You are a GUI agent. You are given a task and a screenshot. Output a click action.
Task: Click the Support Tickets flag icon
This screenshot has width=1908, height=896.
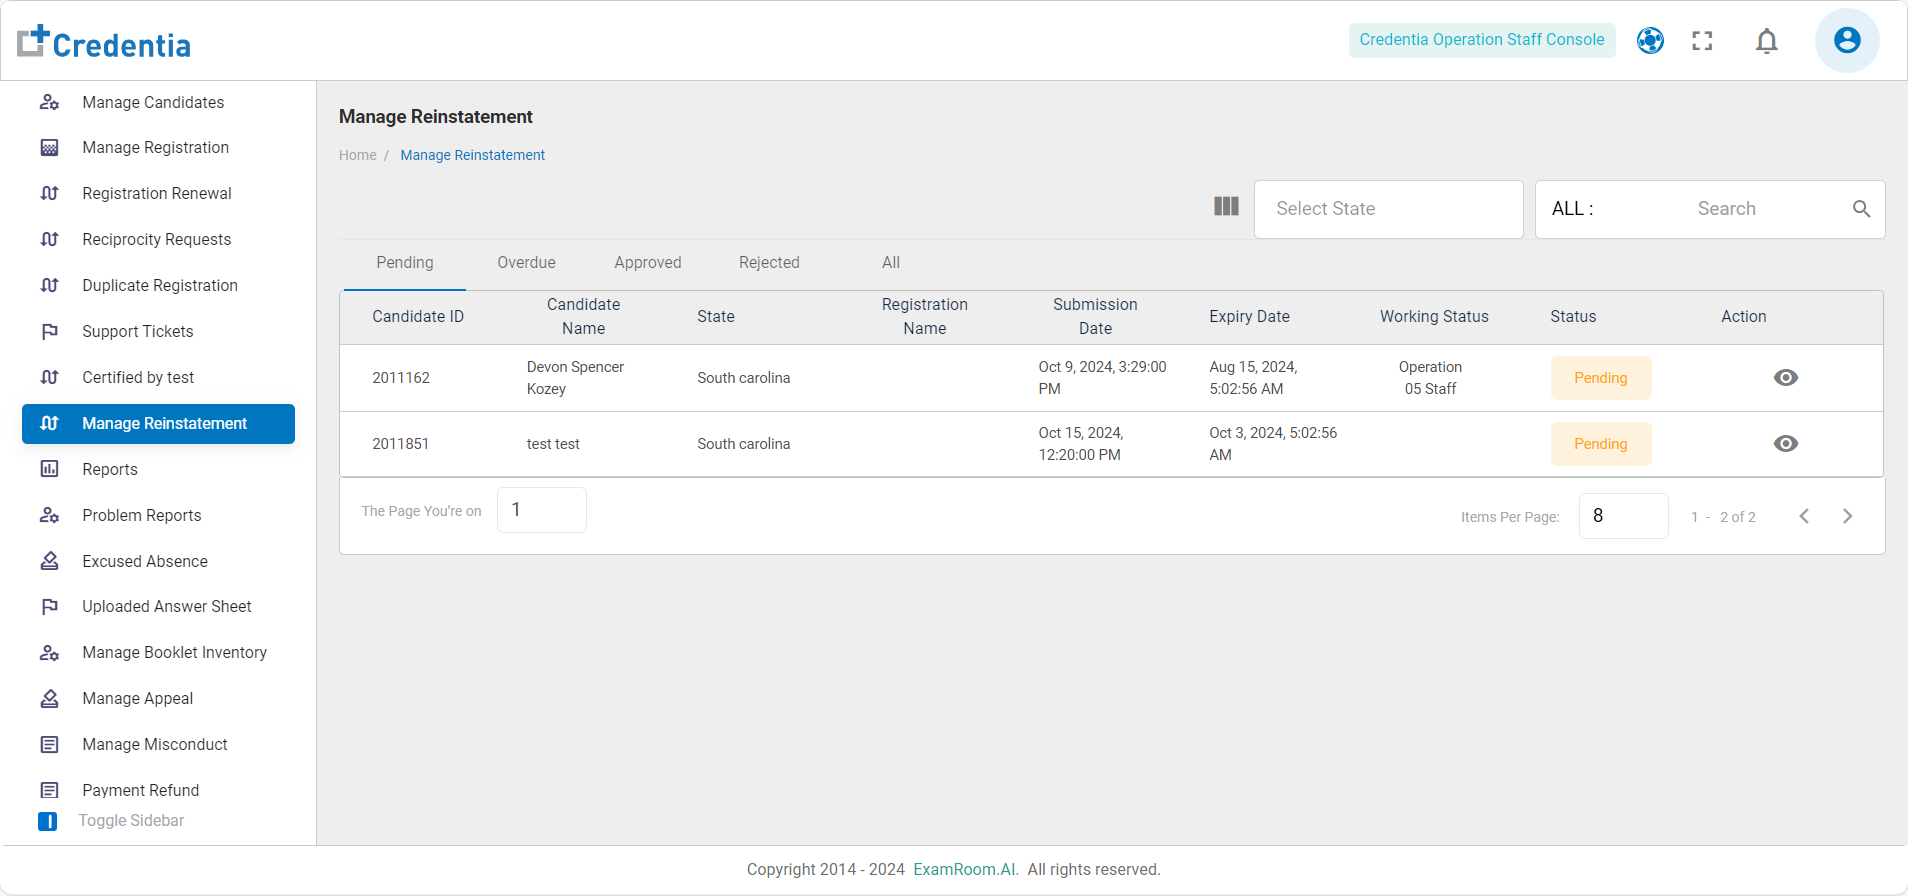(49, 331)
